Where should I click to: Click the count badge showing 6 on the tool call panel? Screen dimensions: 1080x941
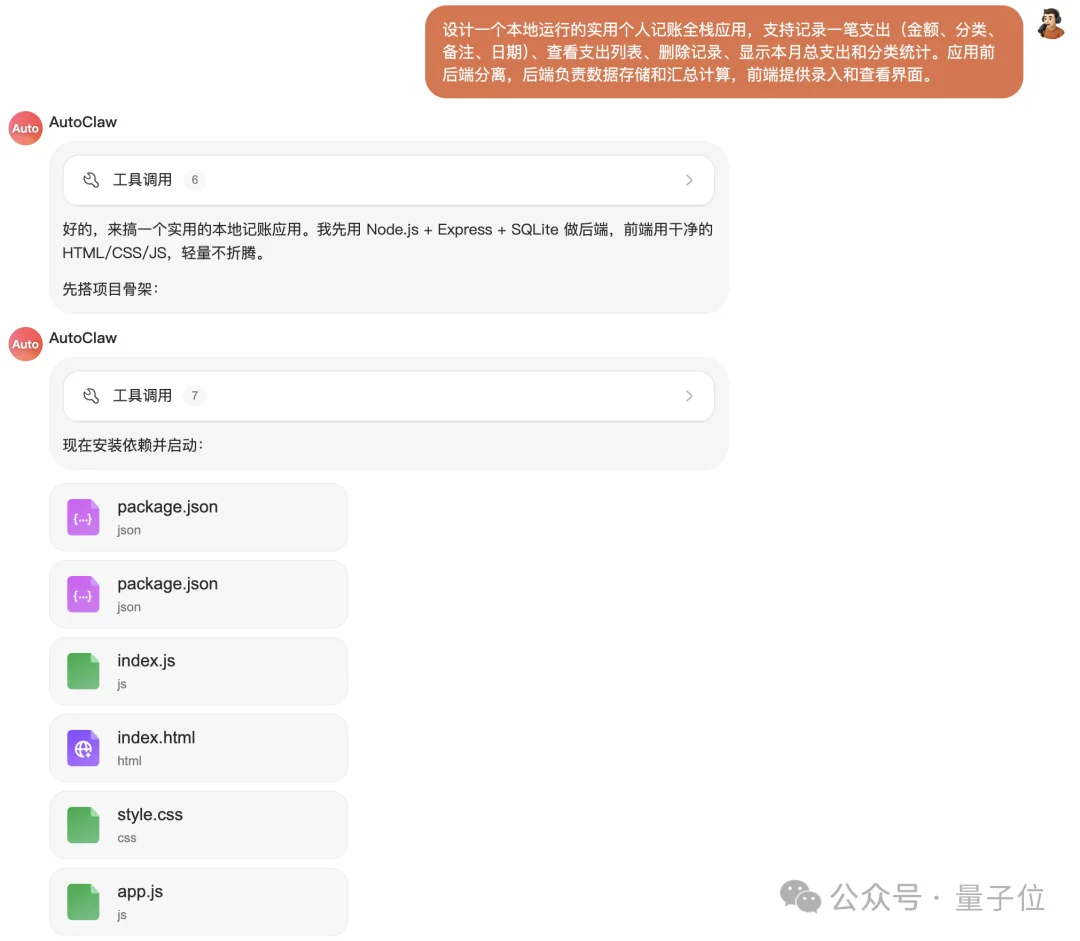(x=194, y=179)
